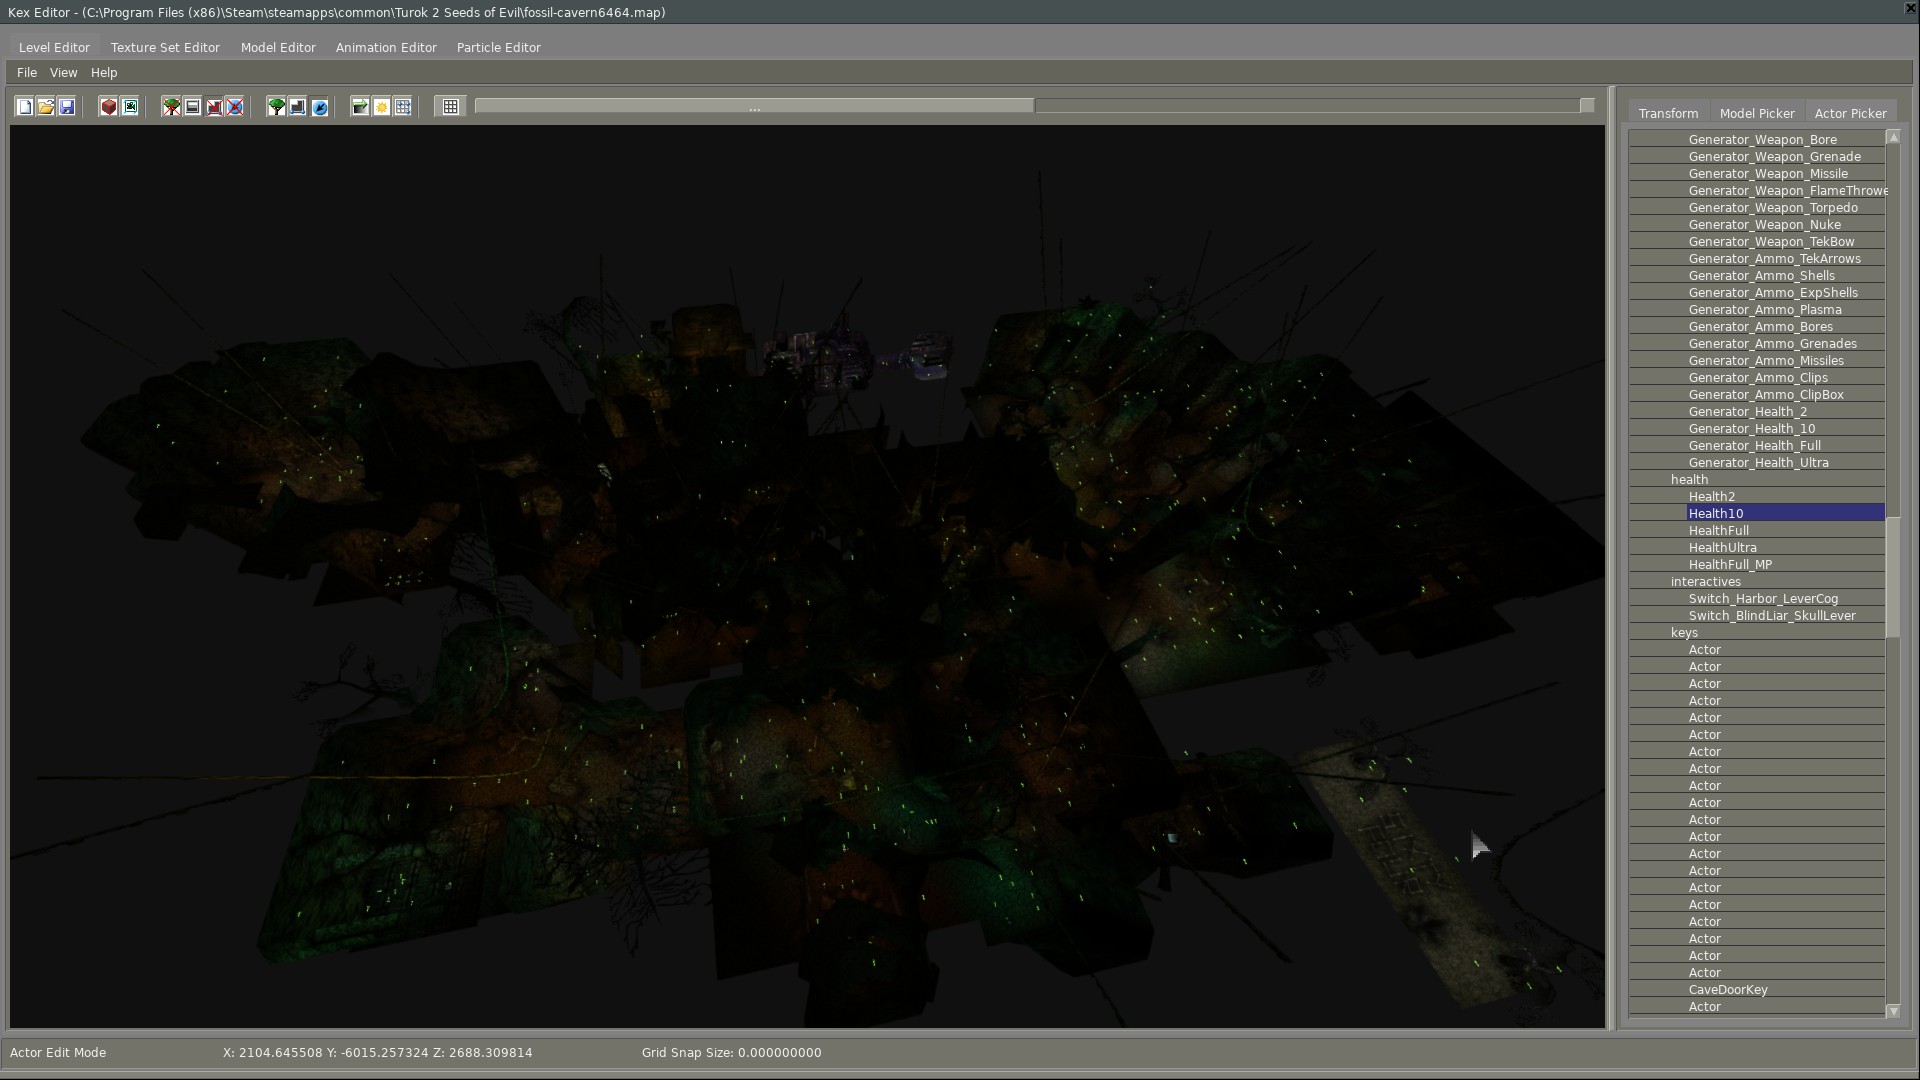Click the green camera view icon

pyautogui.click(x=130, y=107)
